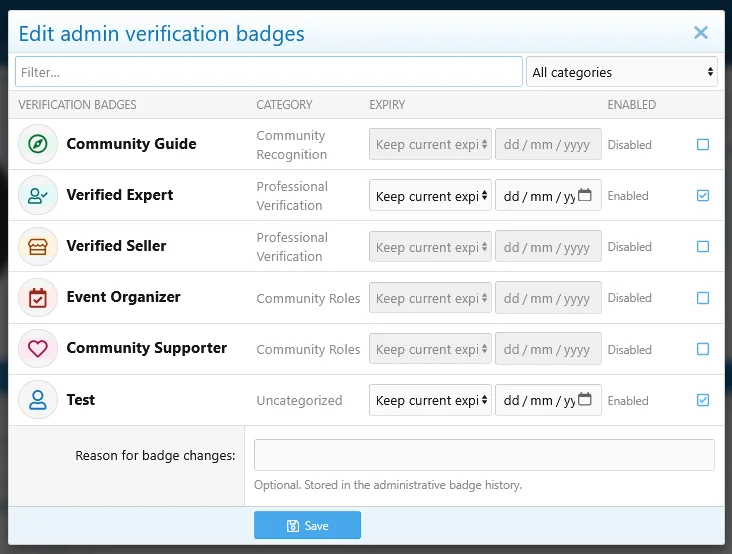Enable the Community Supporter badge checkbox

click(x=703, y=349)
